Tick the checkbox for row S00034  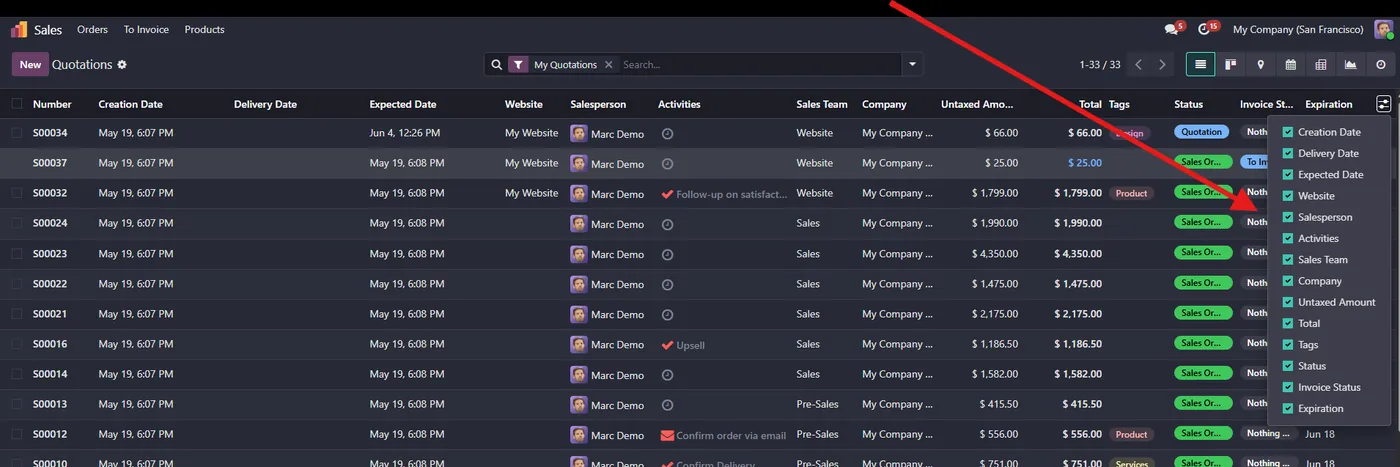pos(17,133)
